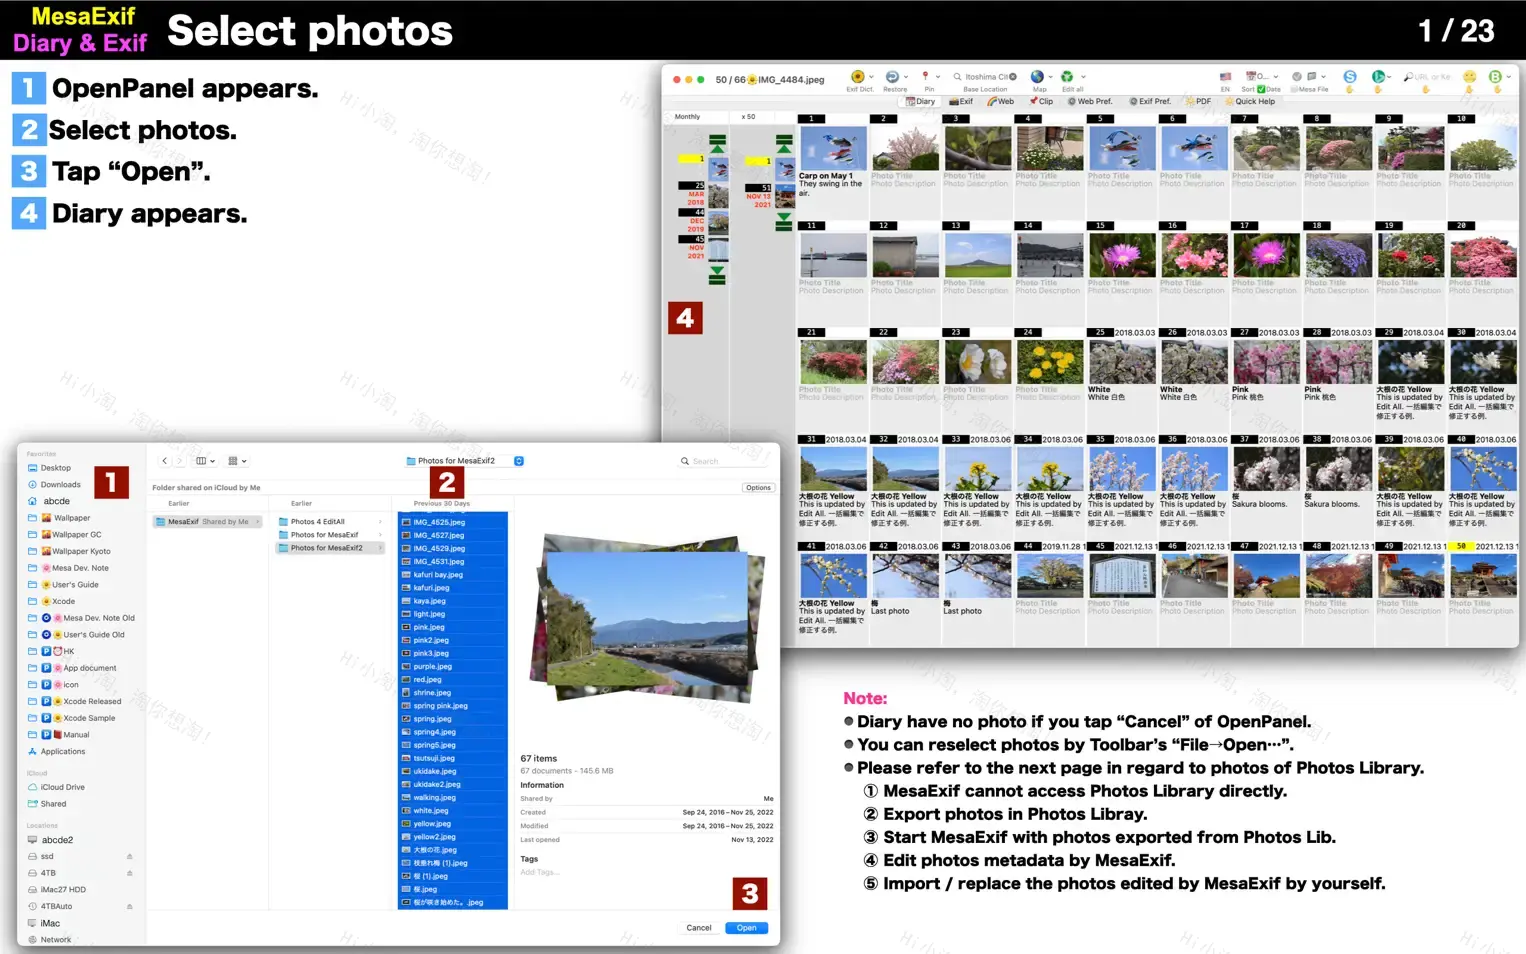Open the Exif Dict. tool

(857, 77)
